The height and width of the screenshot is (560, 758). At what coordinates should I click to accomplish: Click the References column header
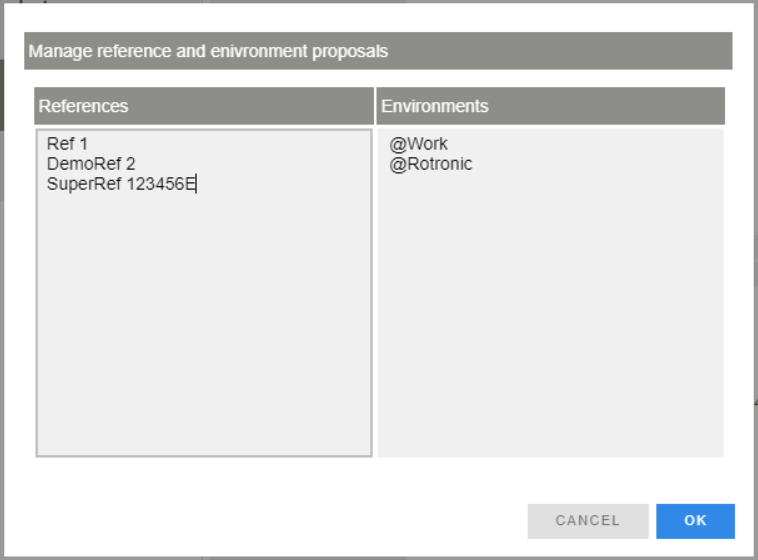pyautogui.click(x=204, y=106)
